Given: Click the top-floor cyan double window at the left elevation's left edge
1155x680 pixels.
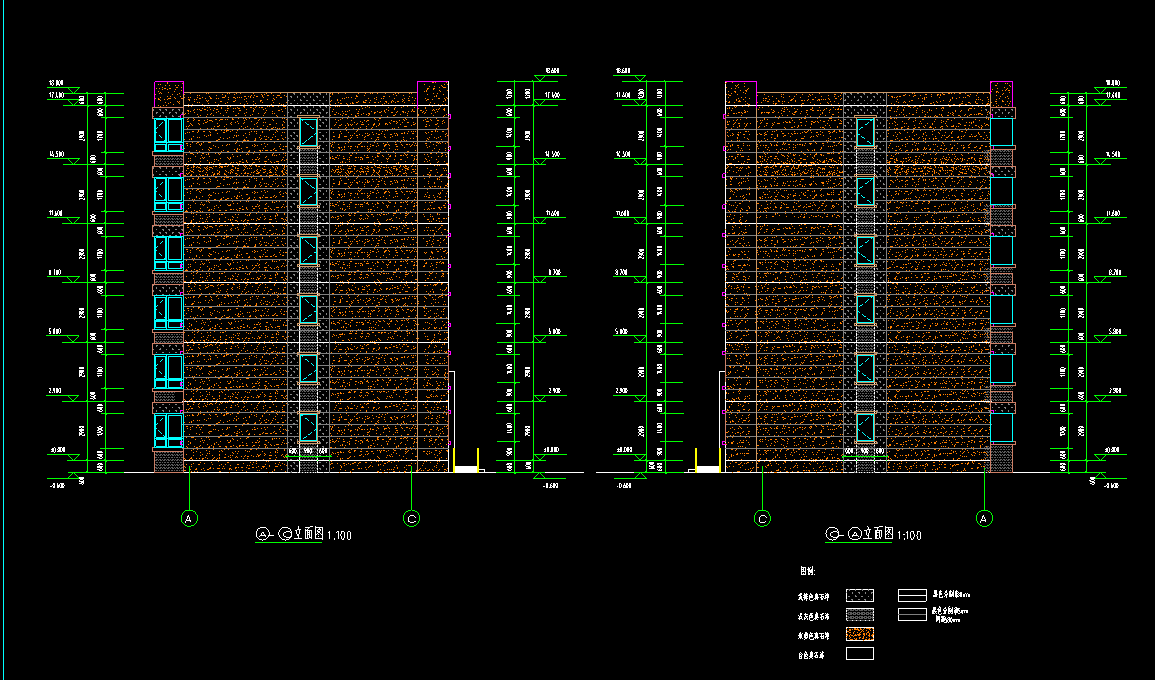Looking at the screenshot, I should (x=168, y=134).
